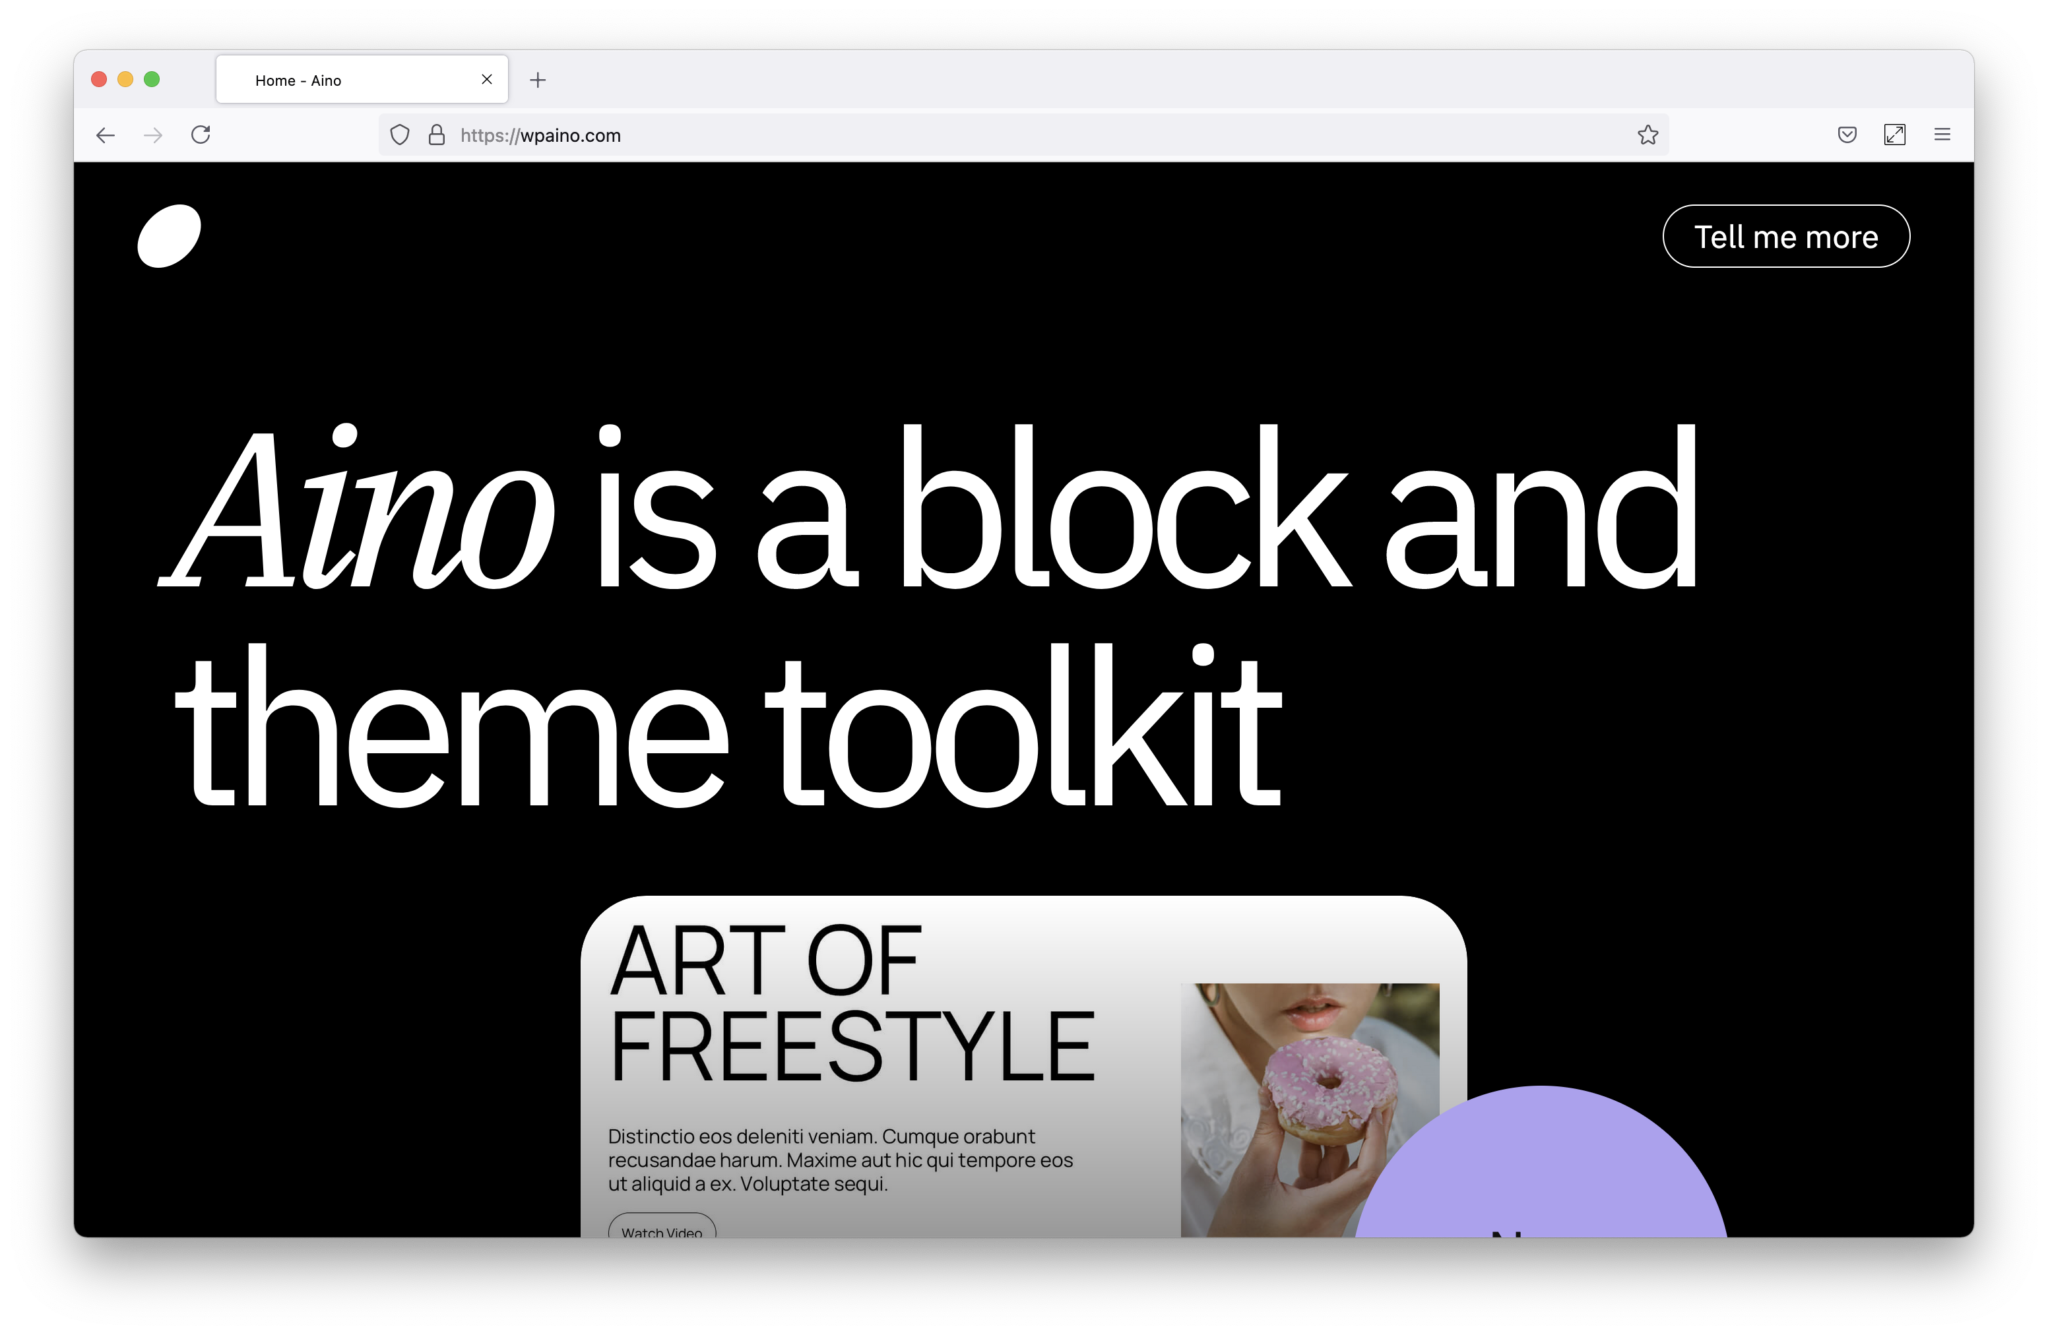Click the white oval Aino logo
2048x1335 pixels.
point(169,236)
